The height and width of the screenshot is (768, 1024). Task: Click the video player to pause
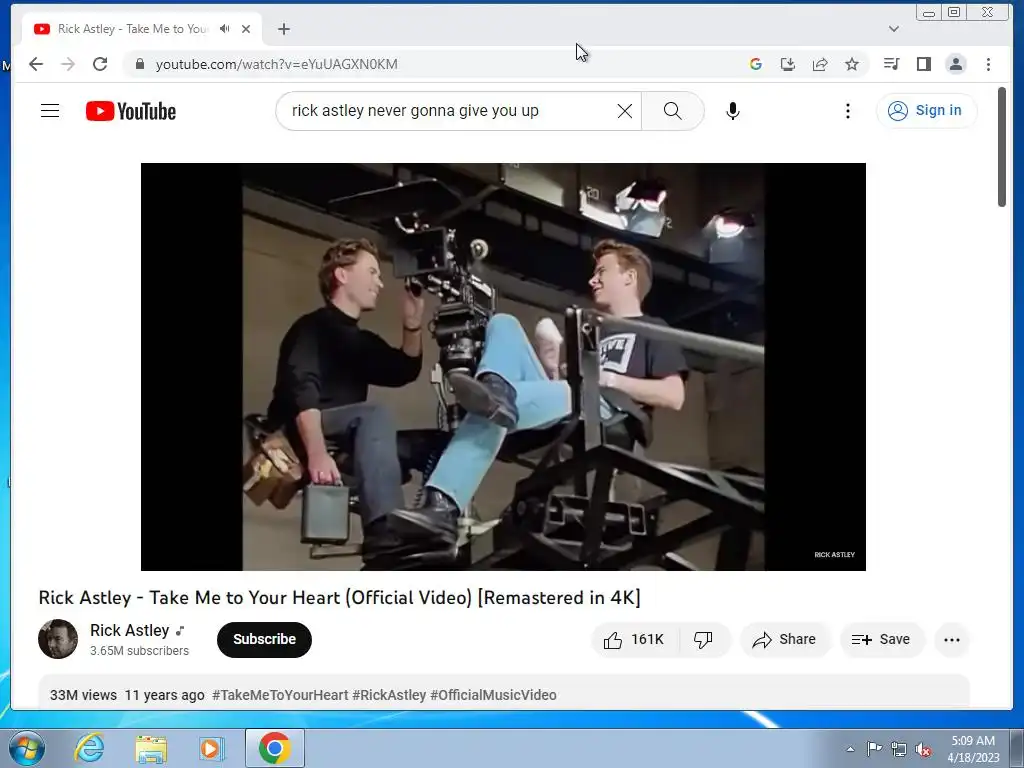coord(503,366)
